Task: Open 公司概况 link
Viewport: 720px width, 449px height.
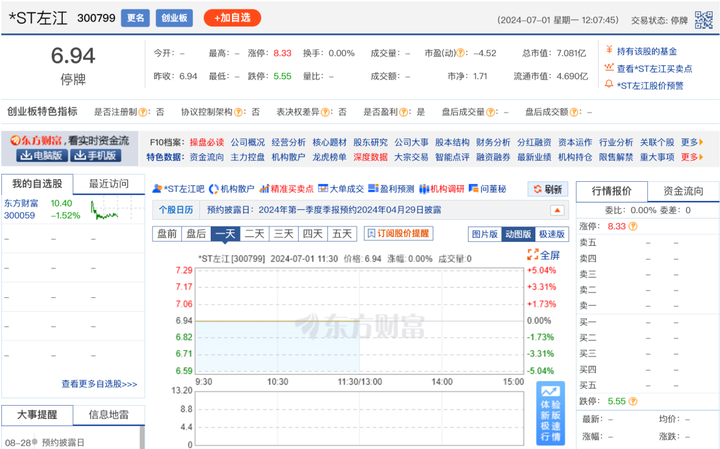Action: (248, 142)
